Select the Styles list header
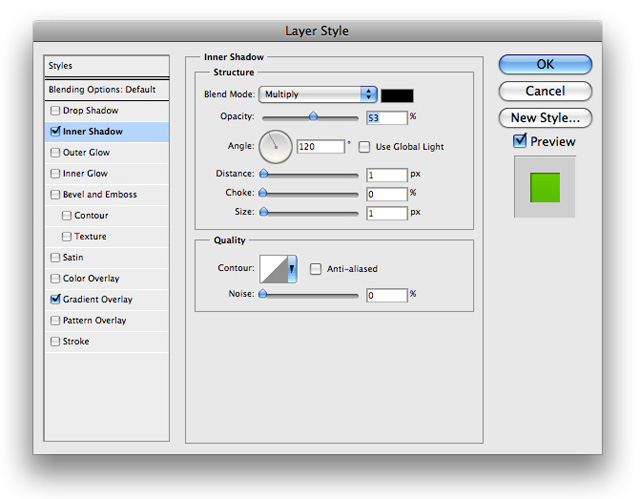Viewport: 640px width, 499px height. pos(107,66)
